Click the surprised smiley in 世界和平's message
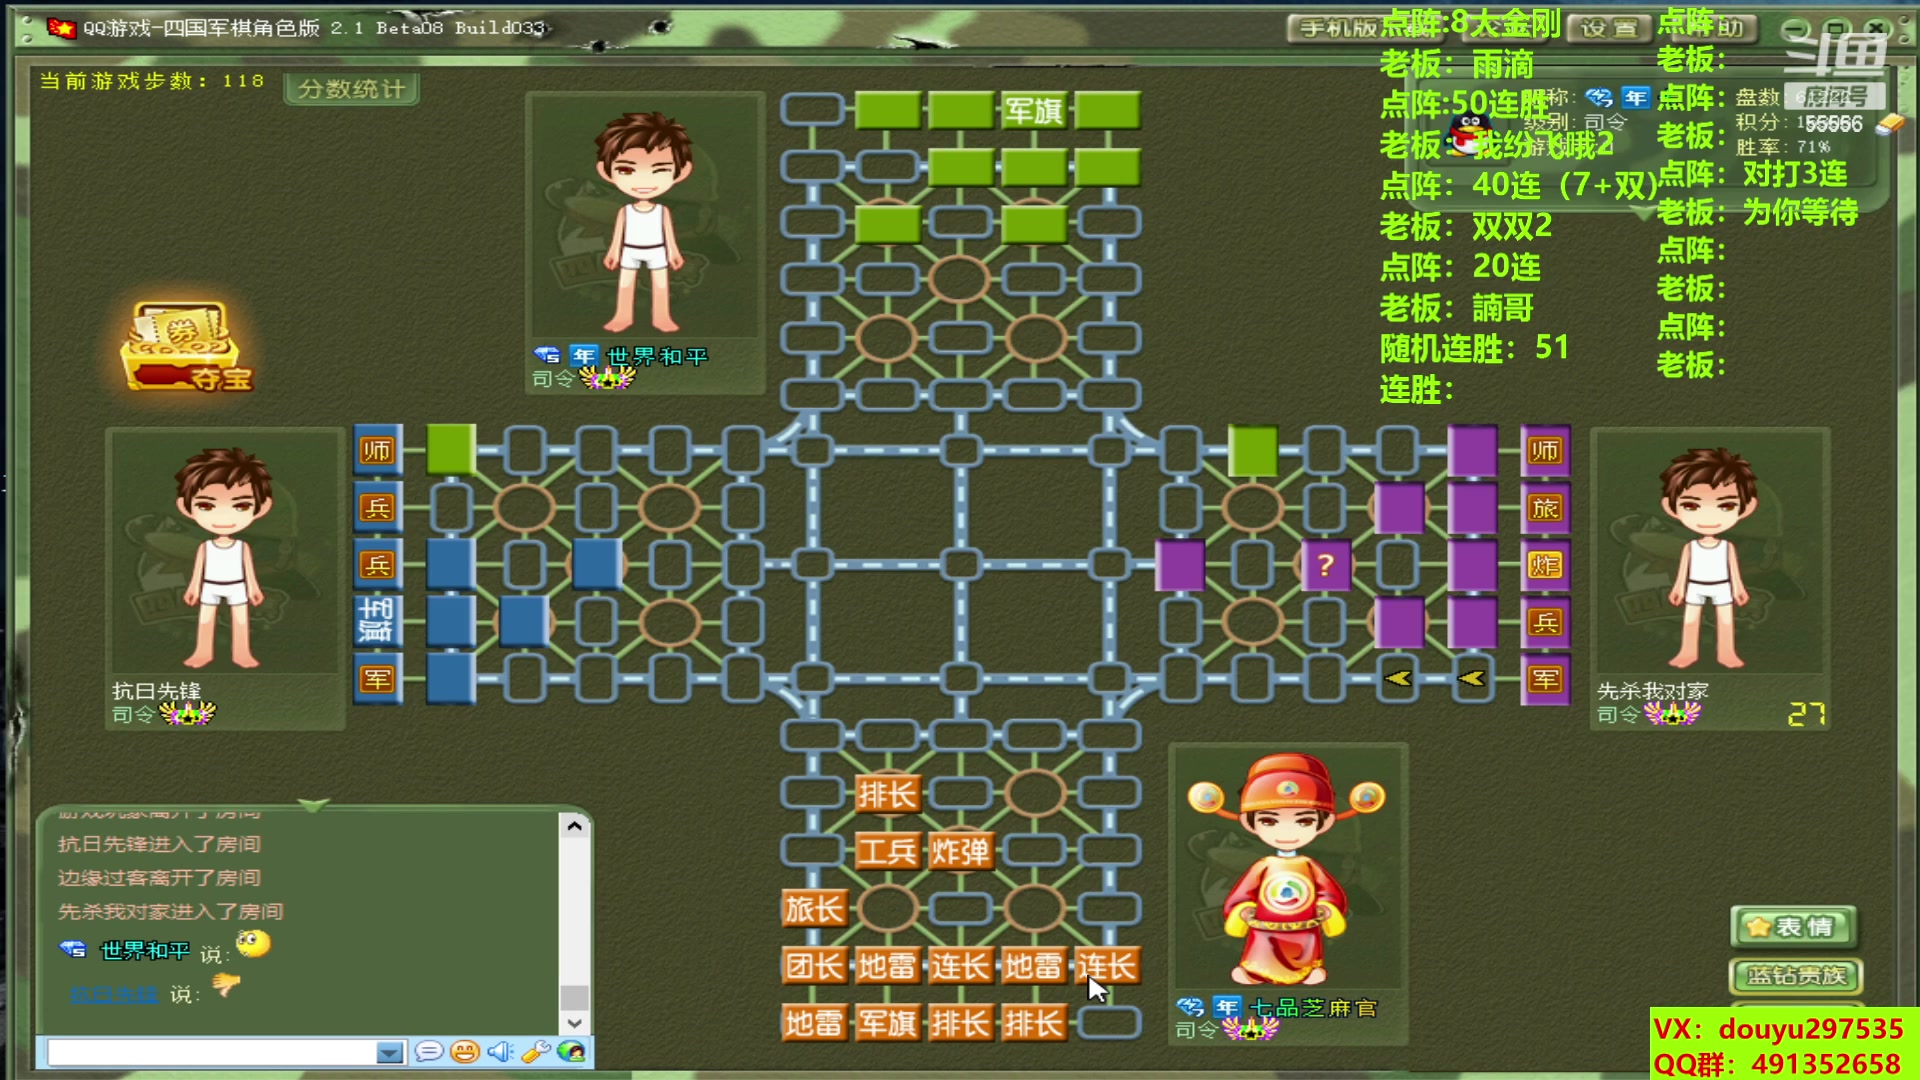Screen dimensions: 1920x1080 pos(253,943)
